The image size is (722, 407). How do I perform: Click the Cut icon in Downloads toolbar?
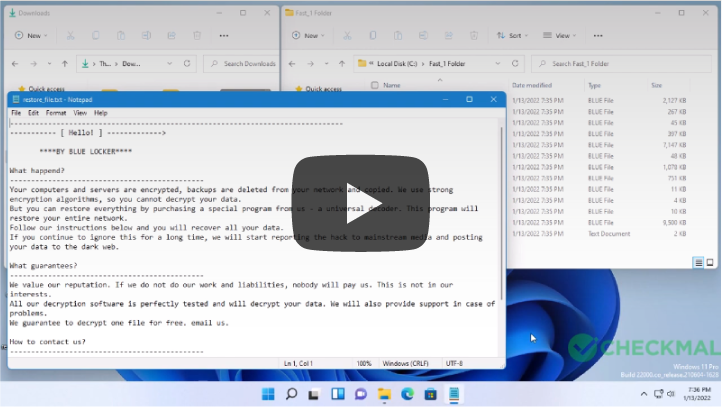[70, 35]
